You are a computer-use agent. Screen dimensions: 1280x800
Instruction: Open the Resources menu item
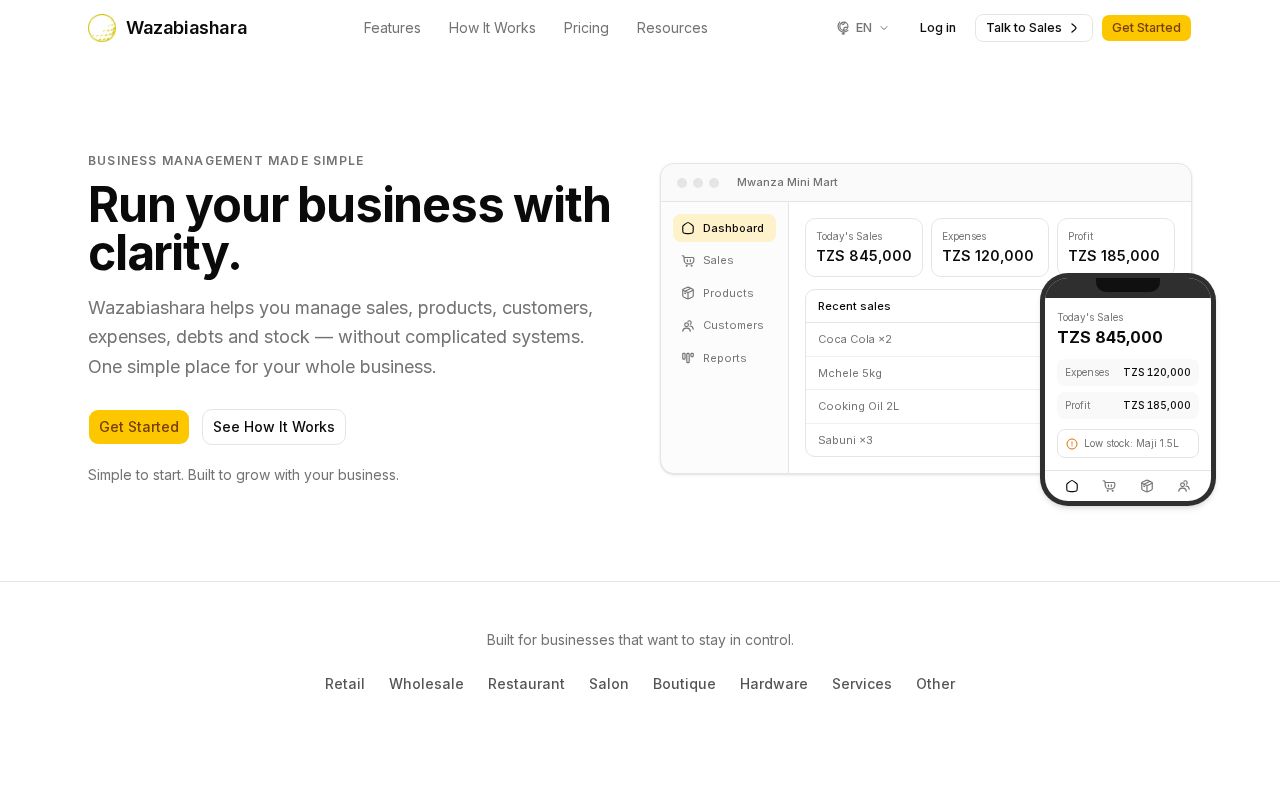click(672, 28)
